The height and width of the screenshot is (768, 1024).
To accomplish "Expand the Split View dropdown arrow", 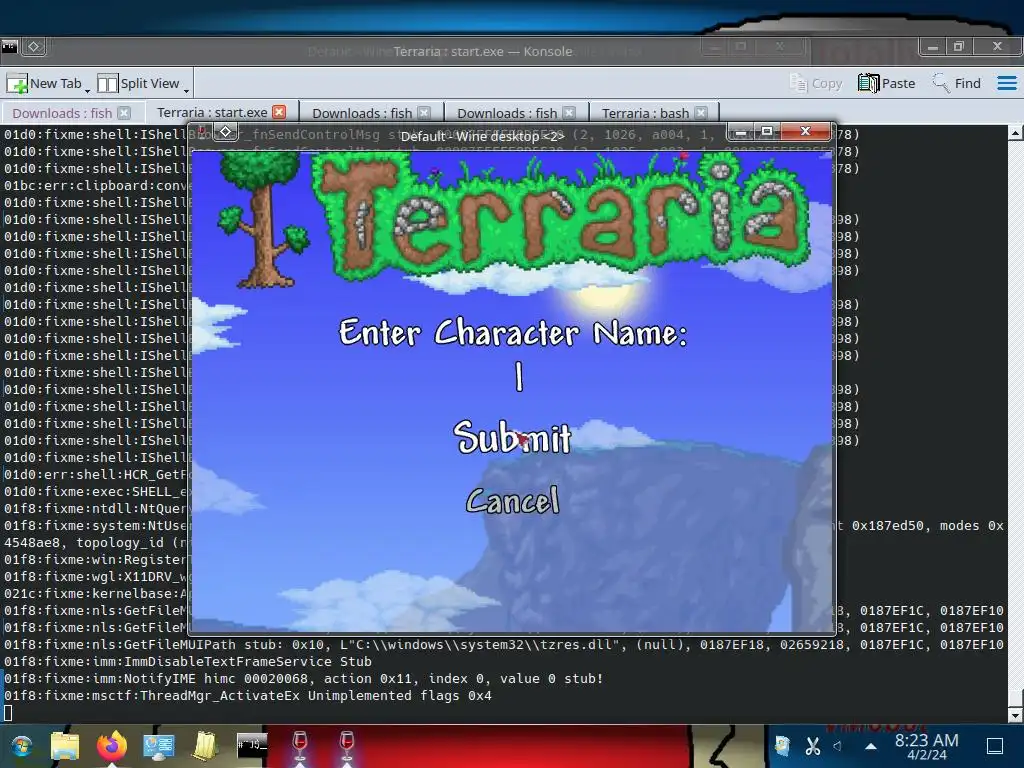I will tap(186, 90).
